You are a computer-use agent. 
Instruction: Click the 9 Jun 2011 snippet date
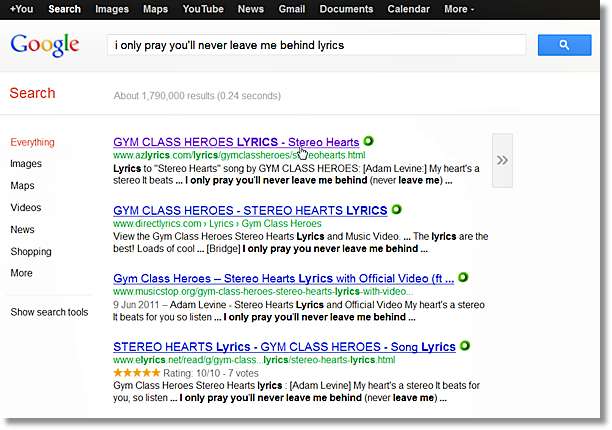[136, 305]
